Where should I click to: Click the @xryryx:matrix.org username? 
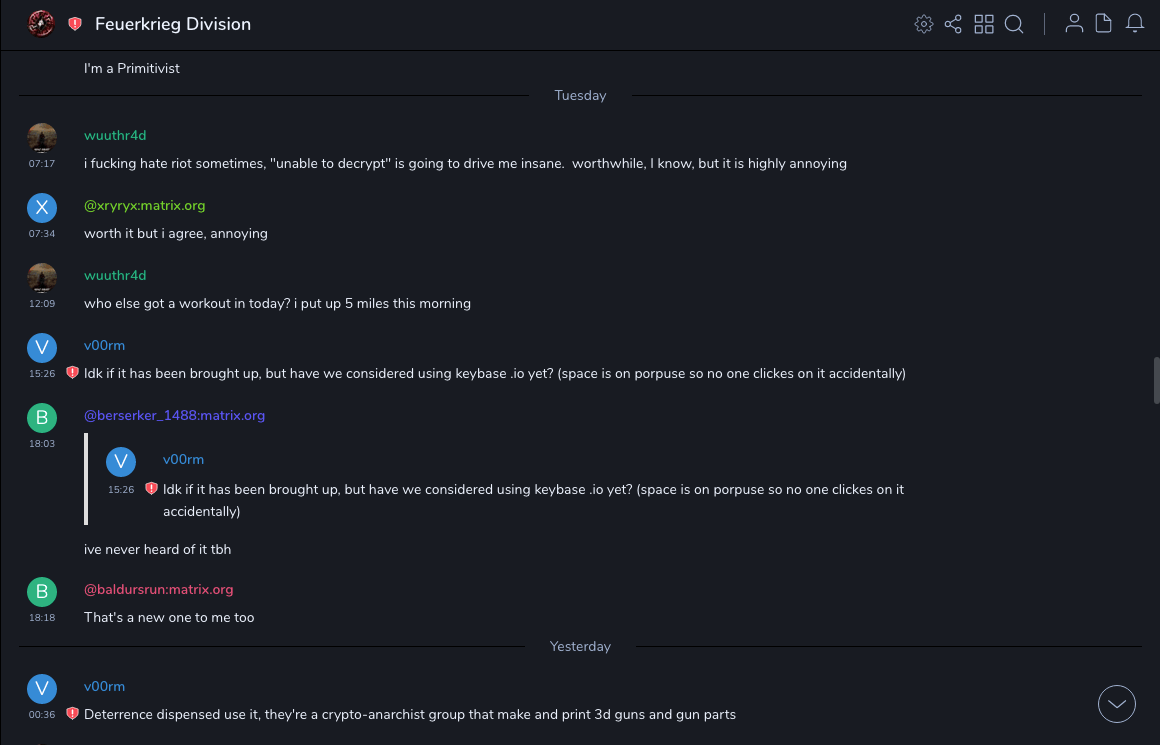[x=144, y=205]
